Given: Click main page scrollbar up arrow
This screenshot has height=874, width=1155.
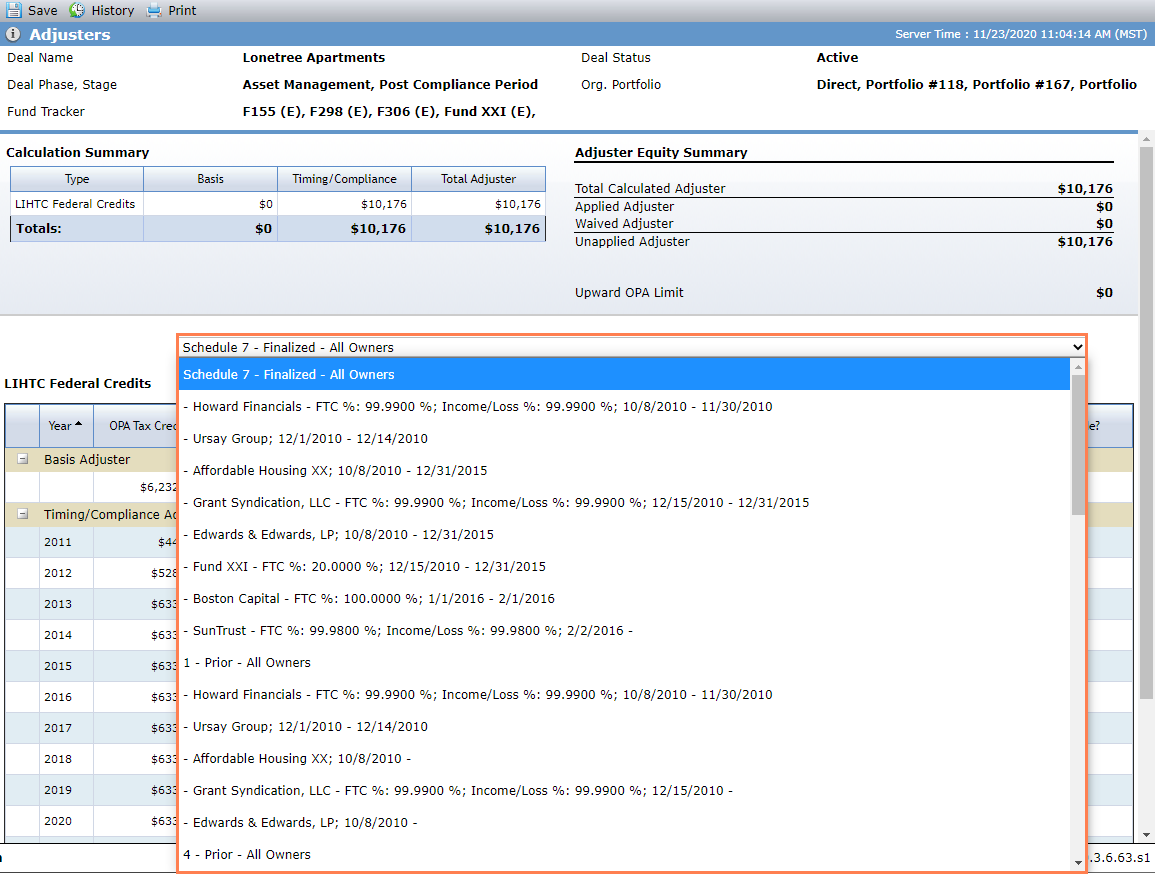Looking at the screenshot, I should tap(1145, 138).
